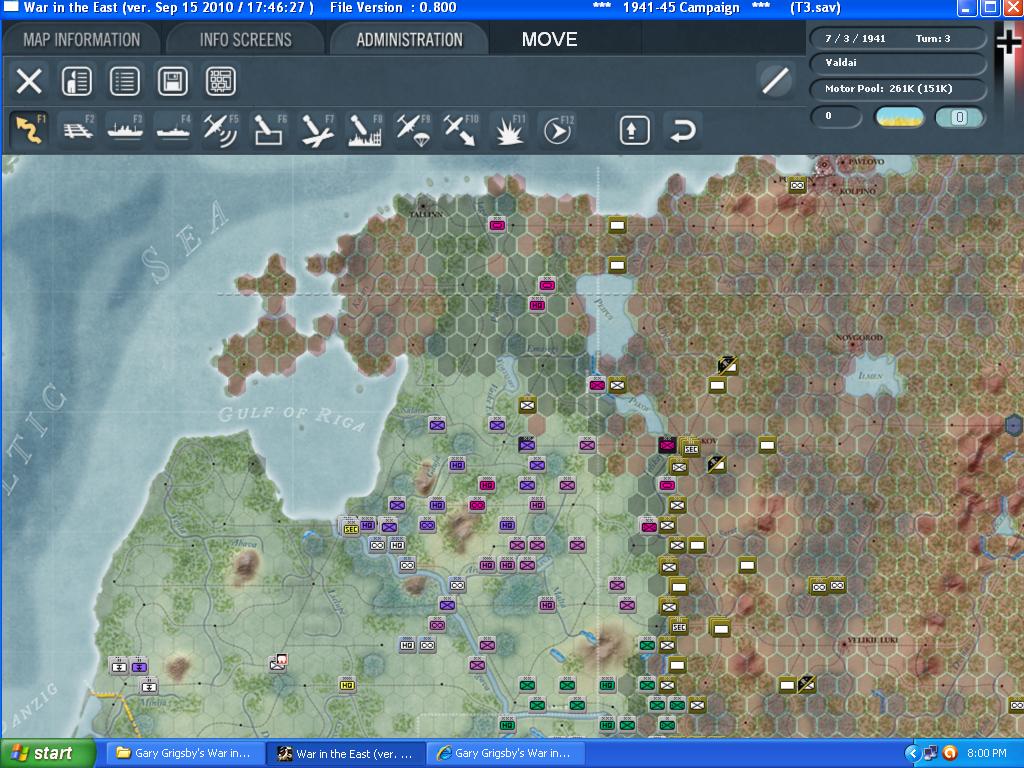Click the upward arrow box icon

point(634,130)
